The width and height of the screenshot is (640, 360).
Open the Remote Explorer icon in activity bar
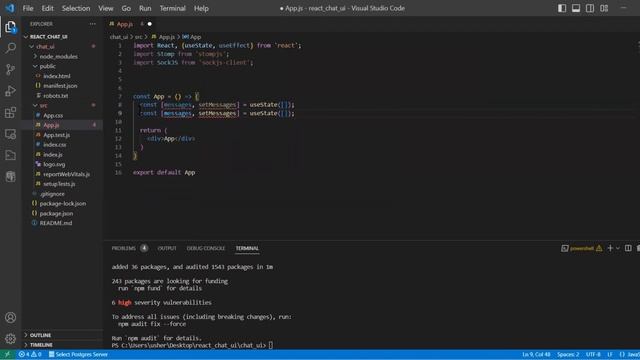click(x=11, y=133)
